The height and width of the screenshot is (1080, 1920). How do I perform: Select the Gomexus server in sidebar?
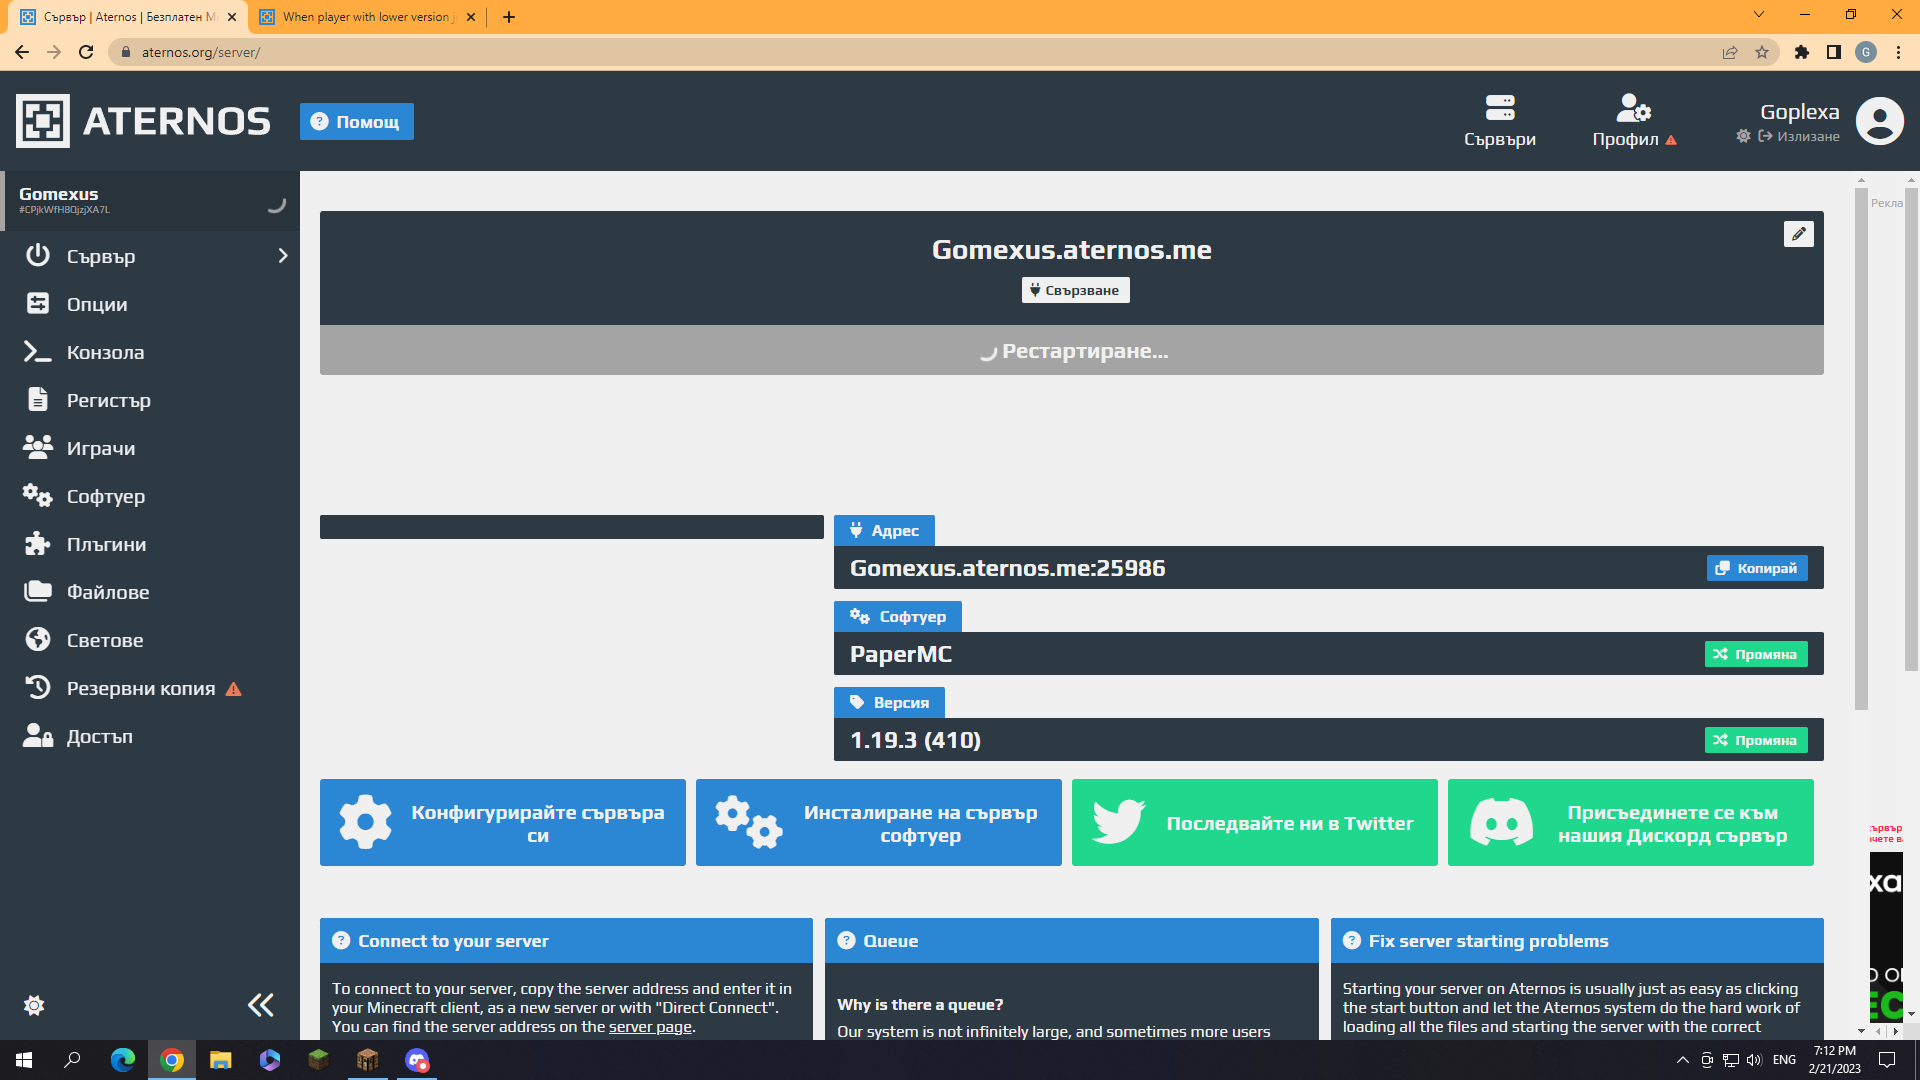click(150, 201)
